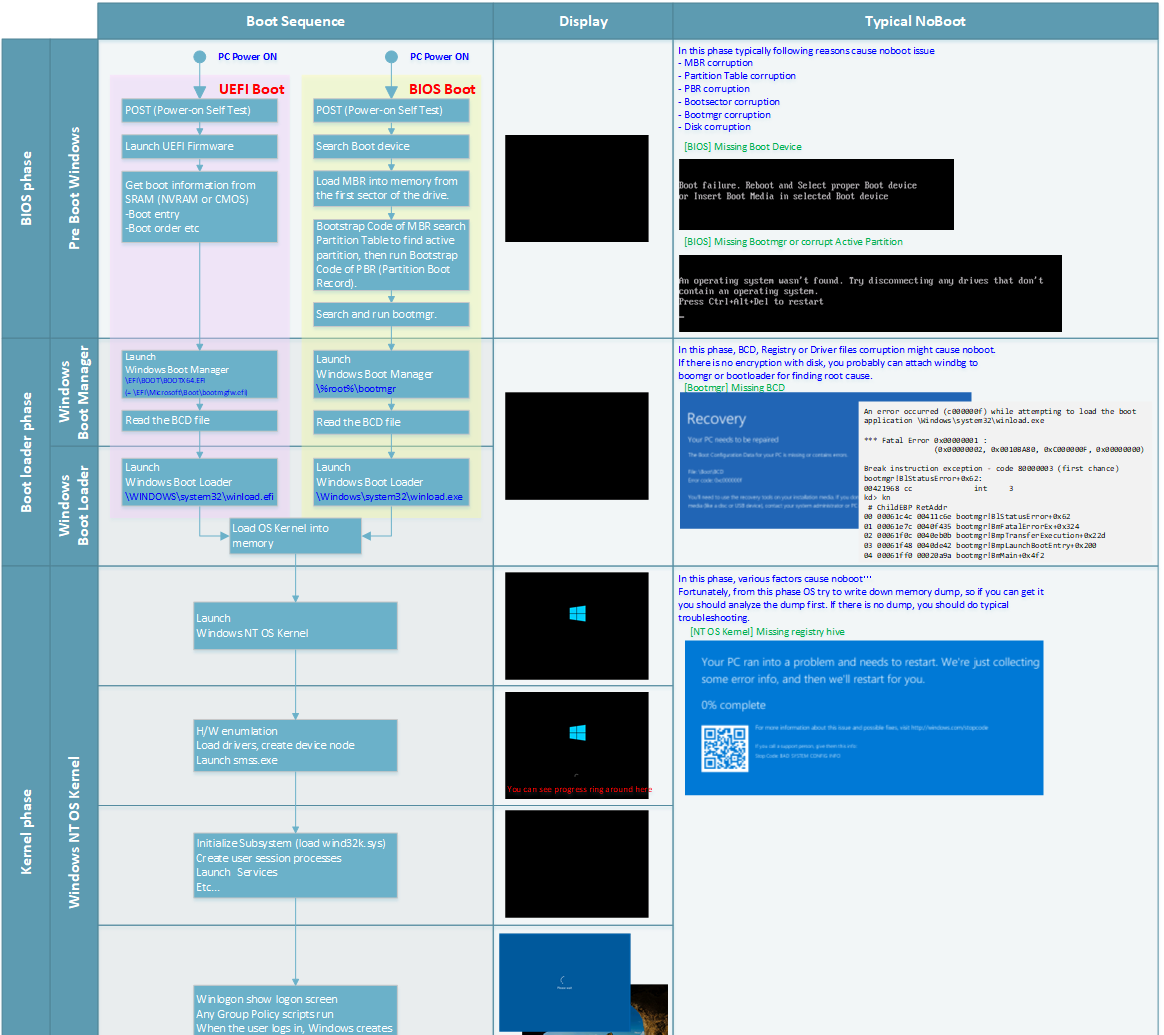Click the 0% complete text
The image size is (1164, 1035).
click(733, 705)
